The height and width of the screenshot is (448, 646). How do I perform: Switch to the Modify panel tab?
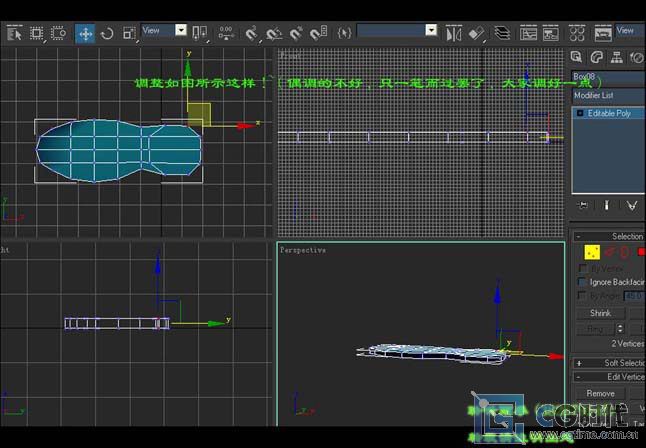(597, 57)
